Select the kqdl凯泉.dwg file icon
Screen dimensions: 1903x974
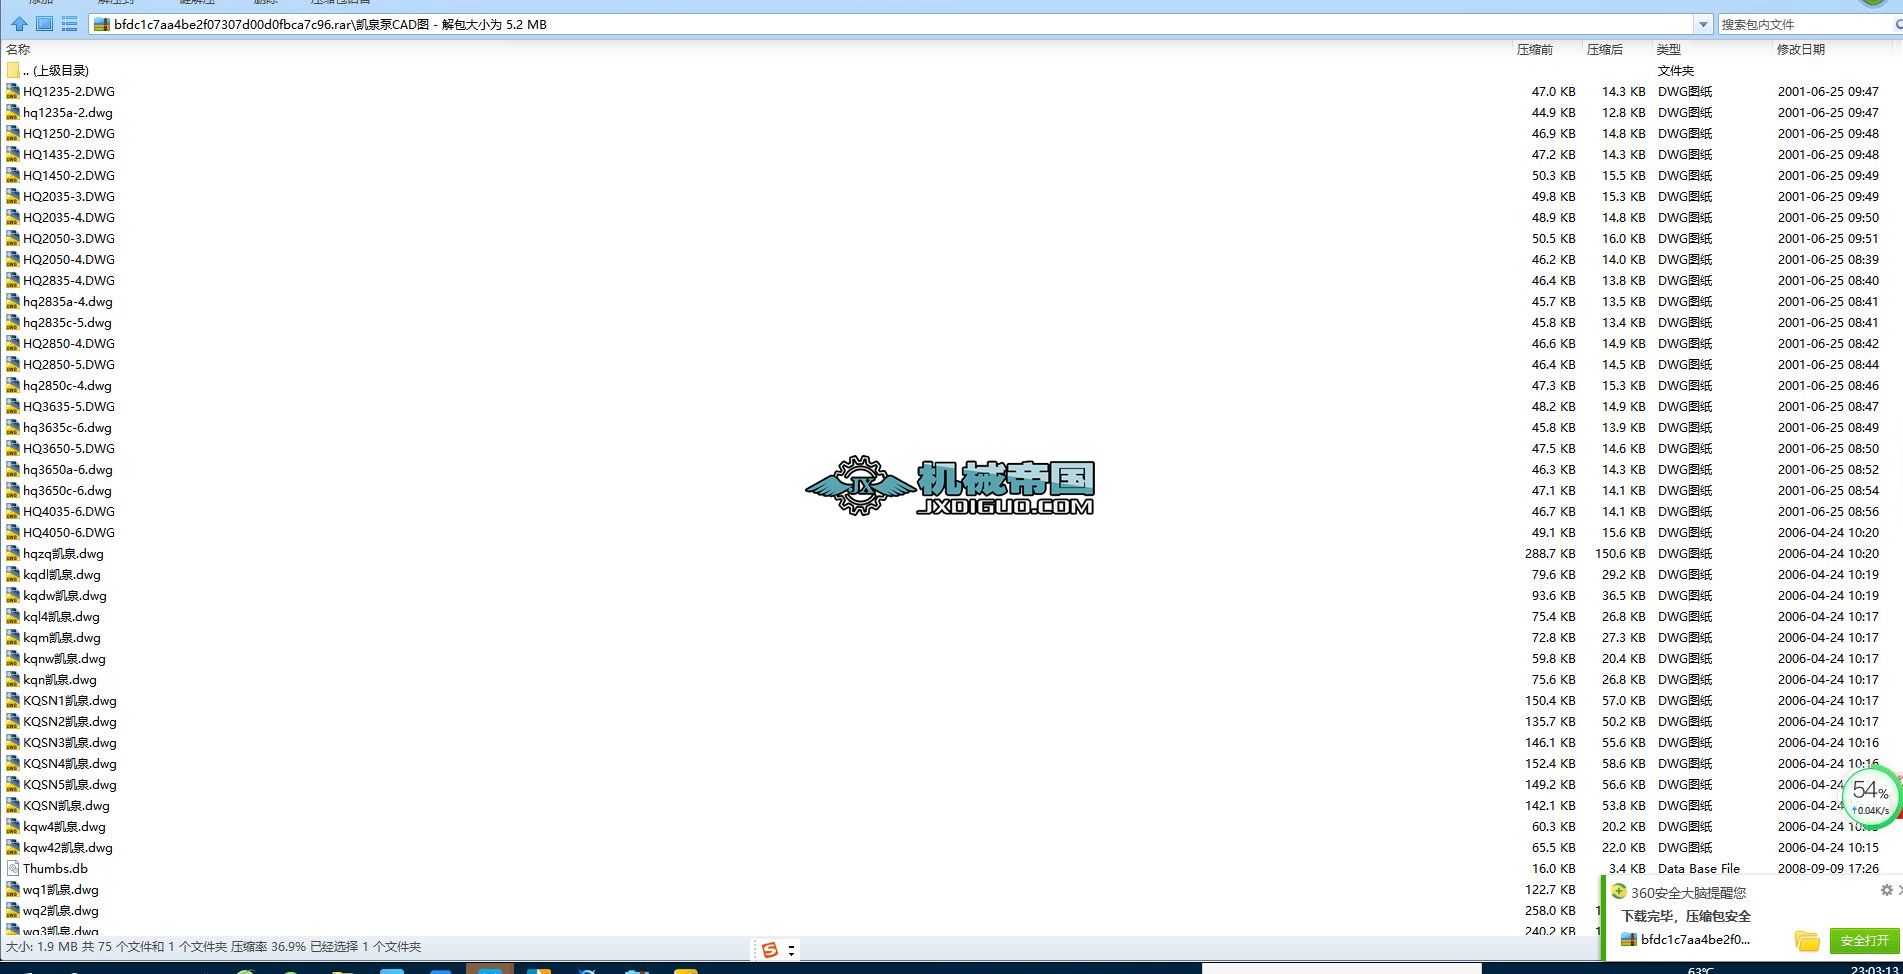pyautogui.click(x=13, y=574)
